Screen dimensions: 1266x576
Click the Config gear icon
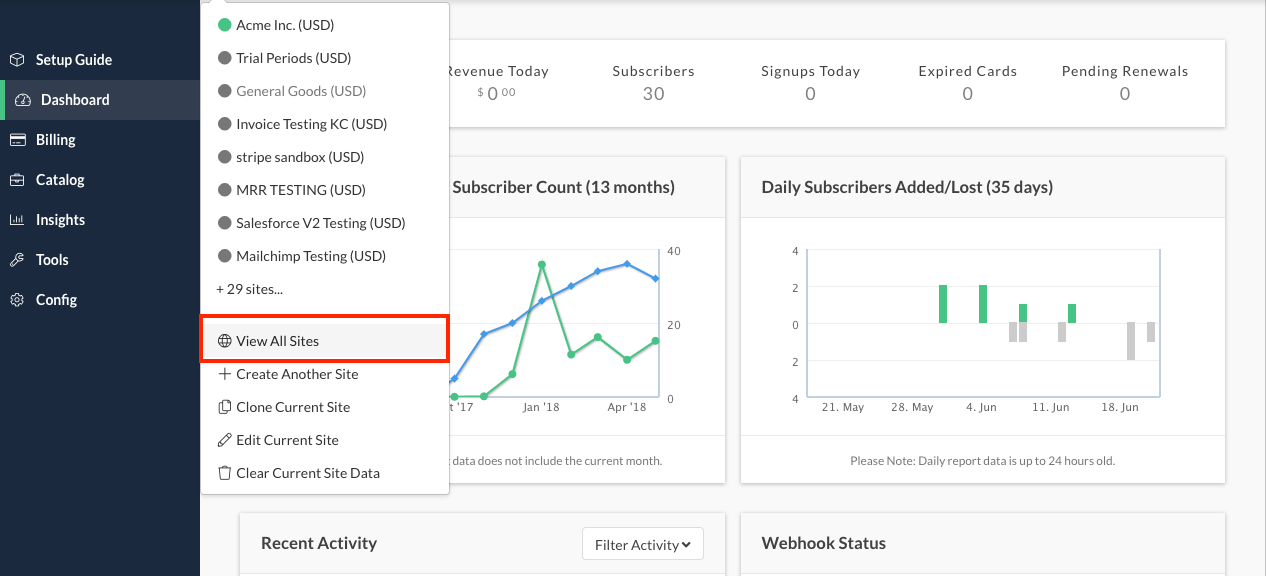[x=17, y=300]
